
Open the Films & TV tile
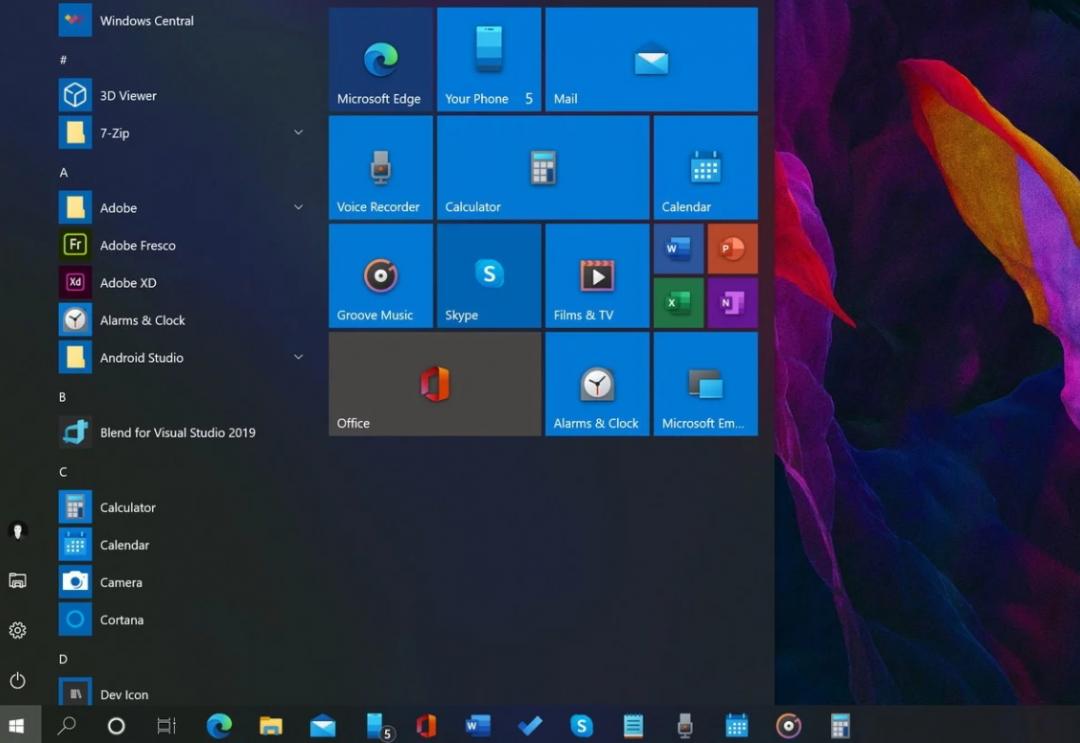597,276
